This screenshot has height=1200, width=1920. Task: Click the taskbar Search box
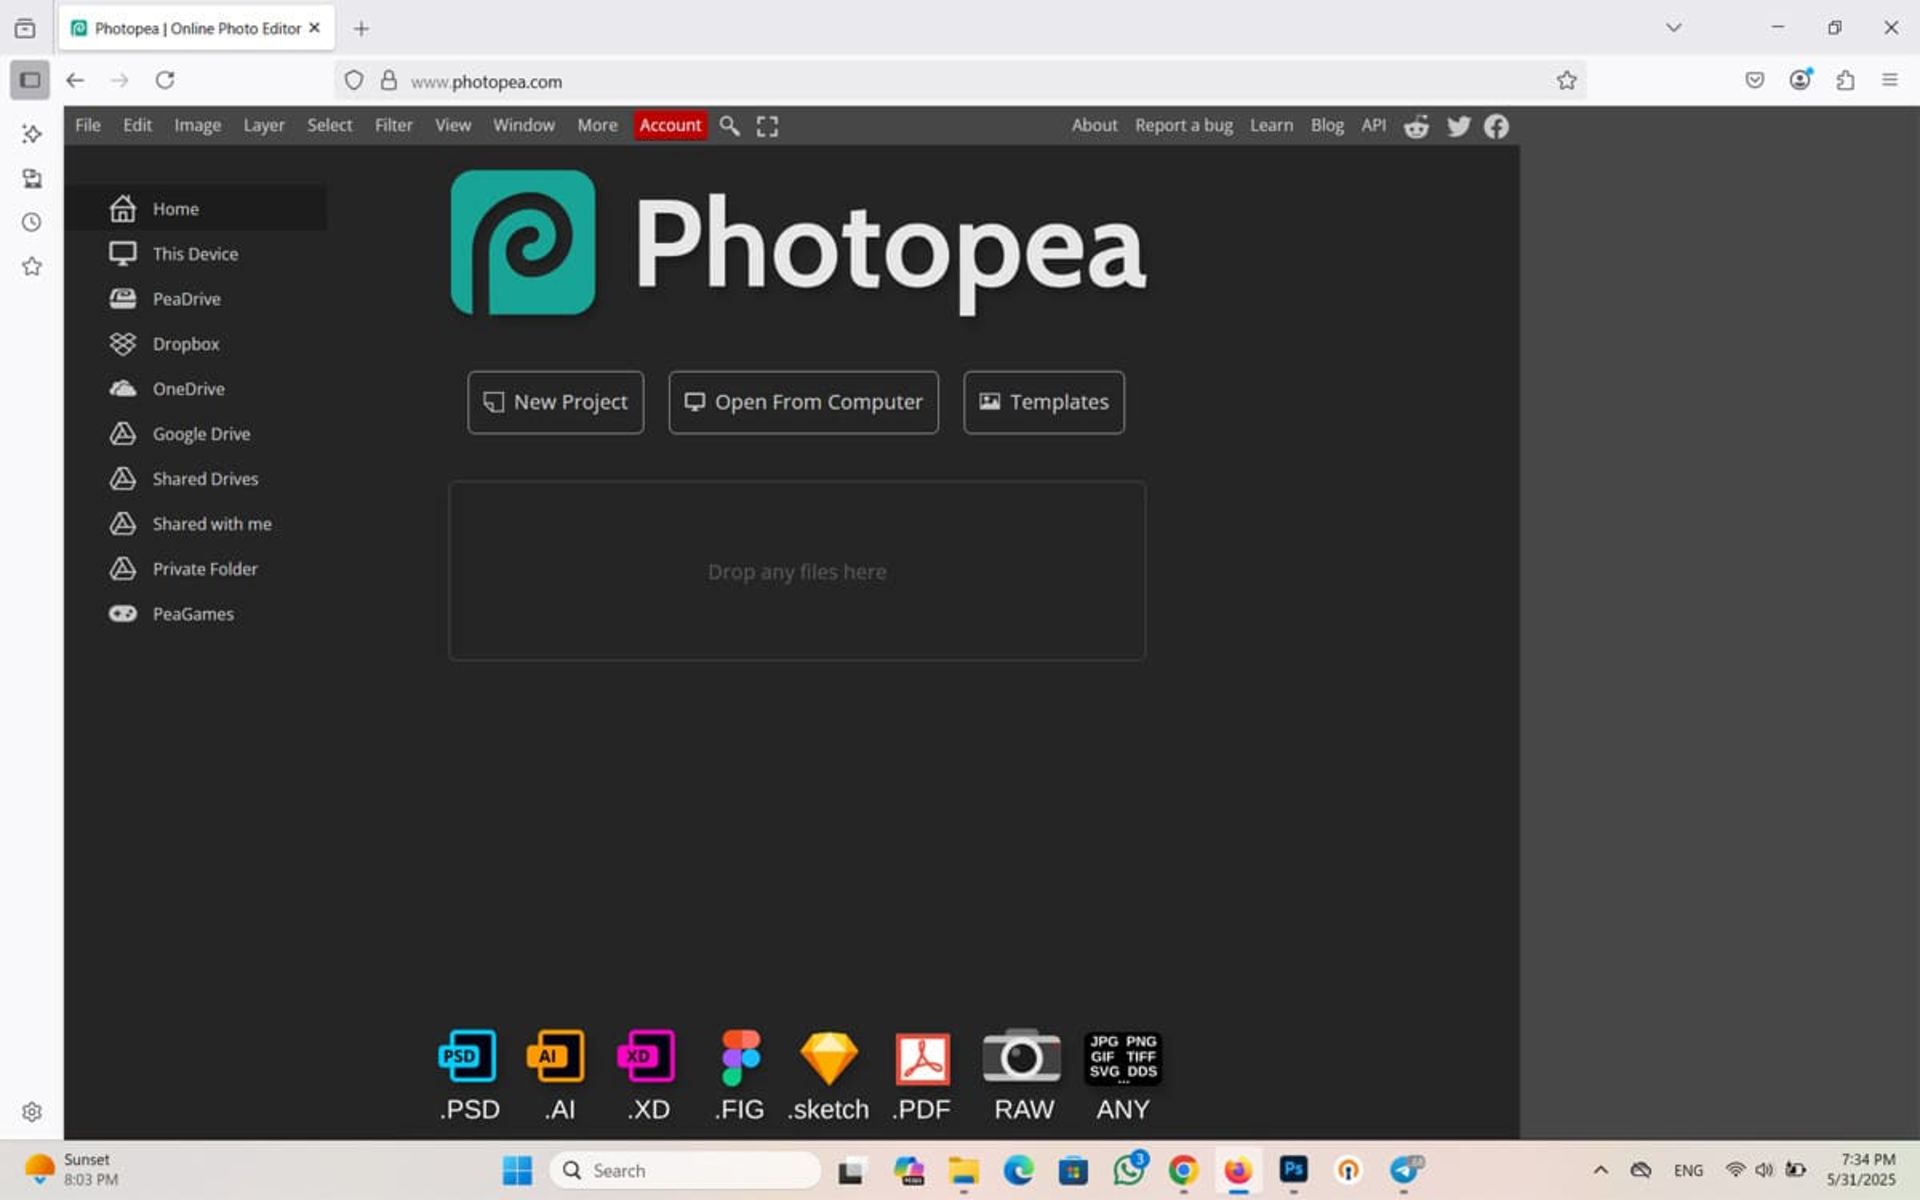point(685,1170)
